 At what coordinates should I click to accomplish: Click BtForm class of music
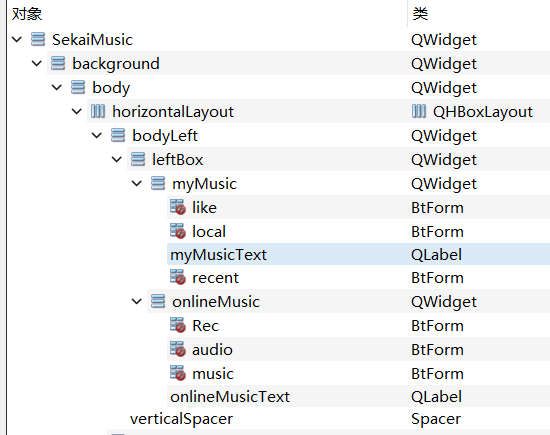point(437,374)
